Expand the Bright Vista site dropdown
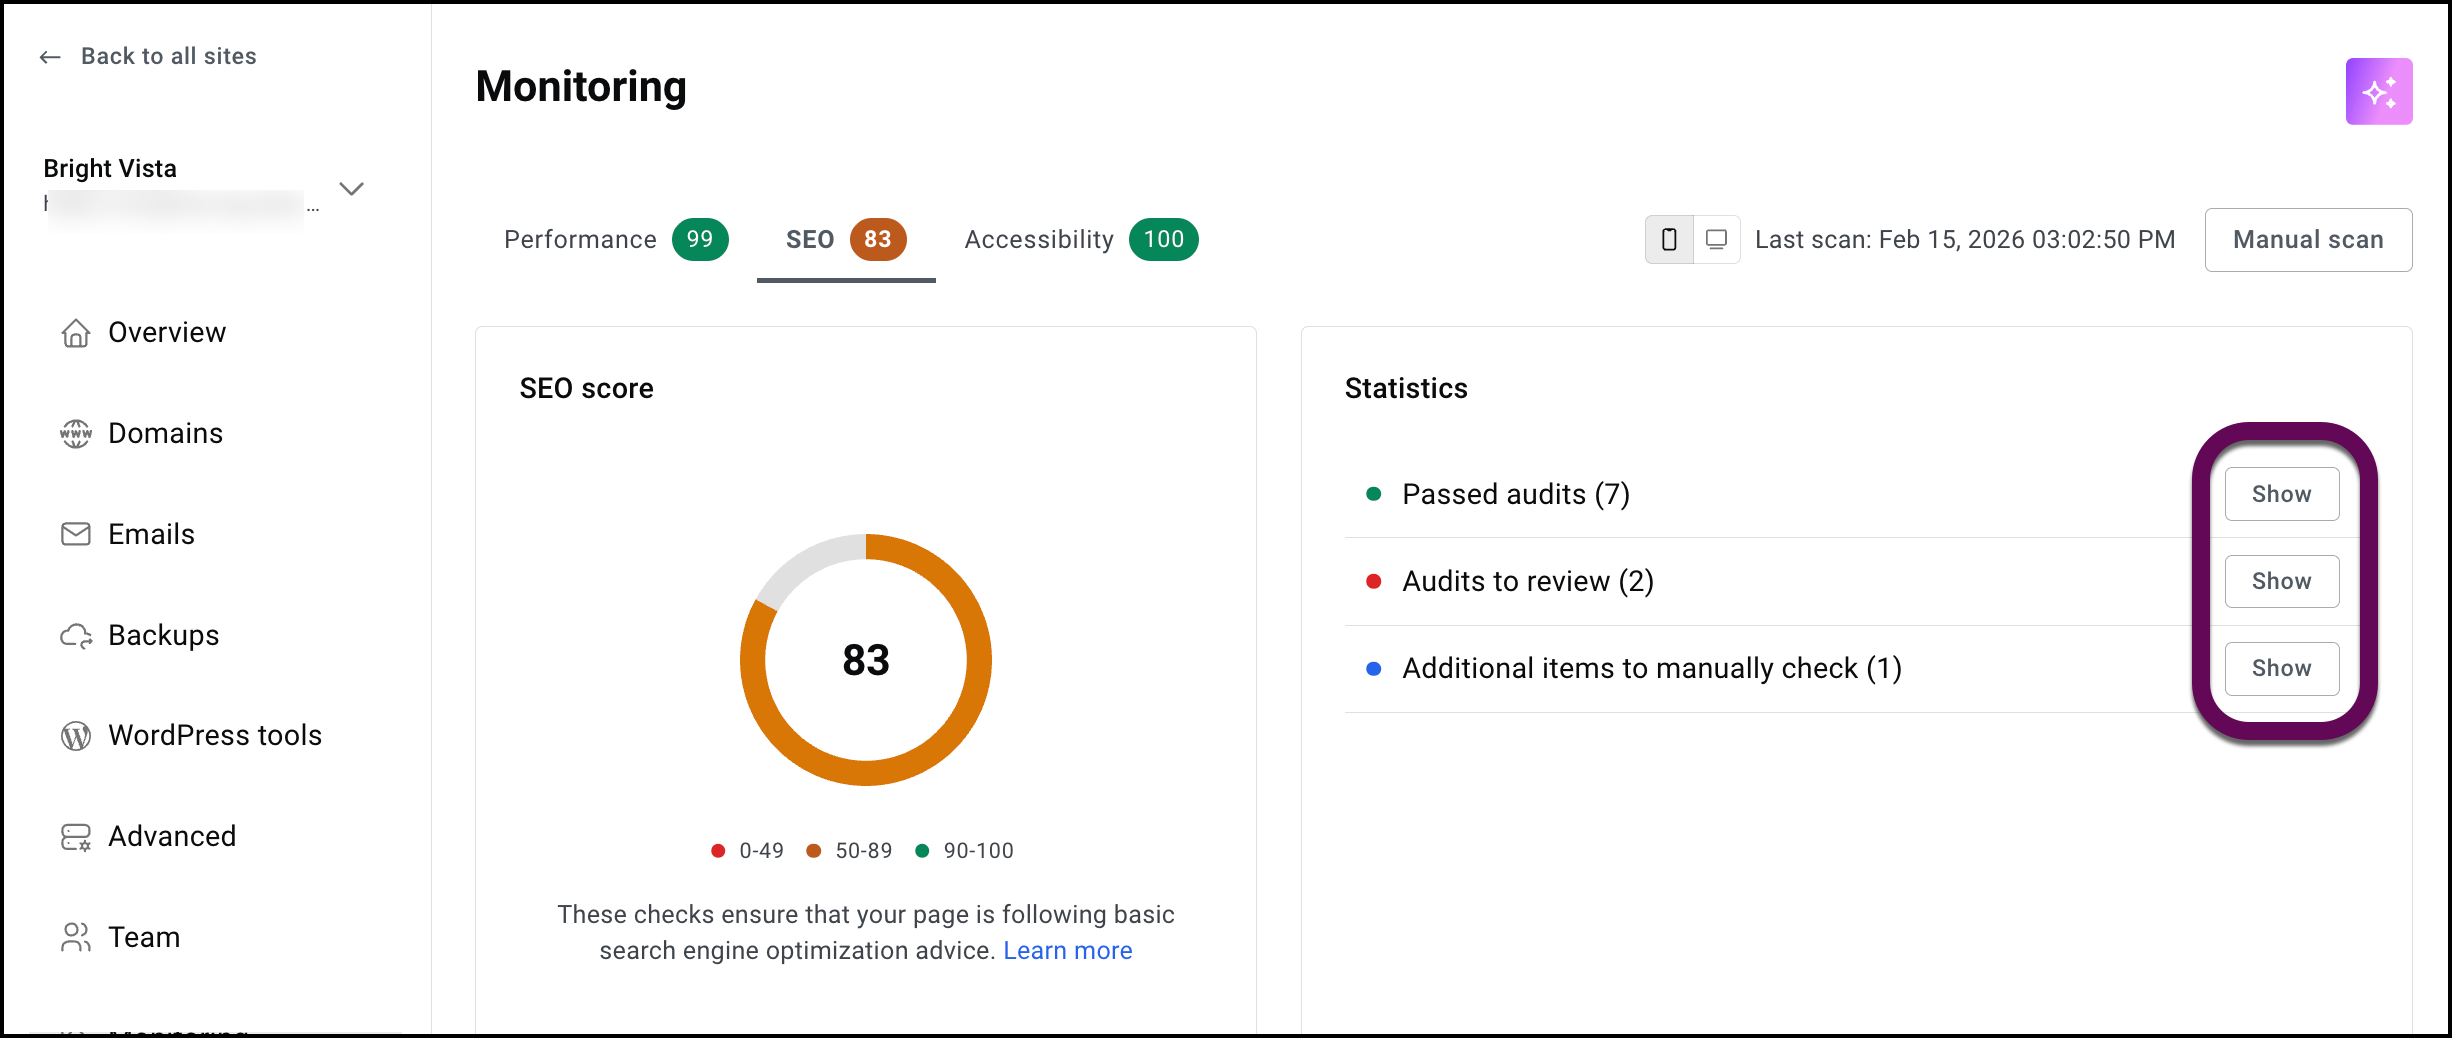The height and width of the screenshot is (1038, 2452). (351, 189)
